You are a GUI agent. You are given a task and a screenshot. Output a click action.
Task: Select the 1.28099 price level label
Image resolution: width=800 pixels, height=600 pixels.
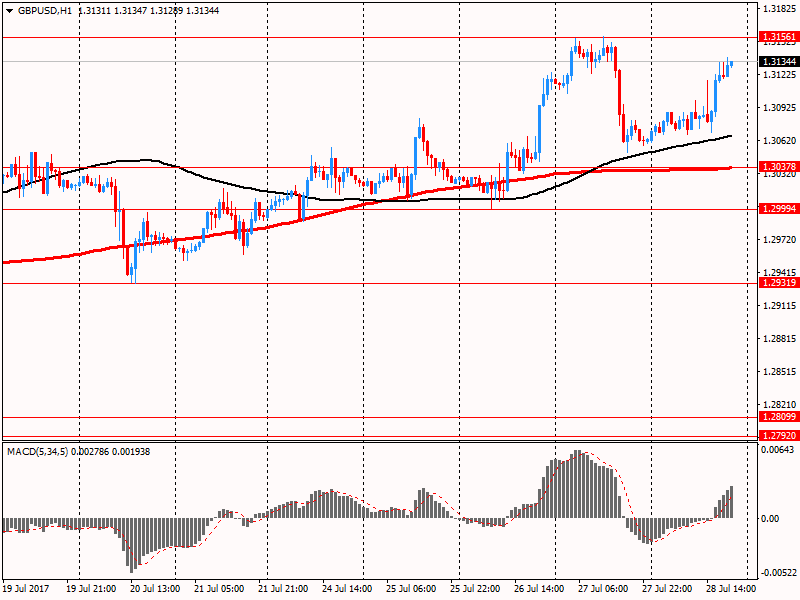(x=779, y=417)
